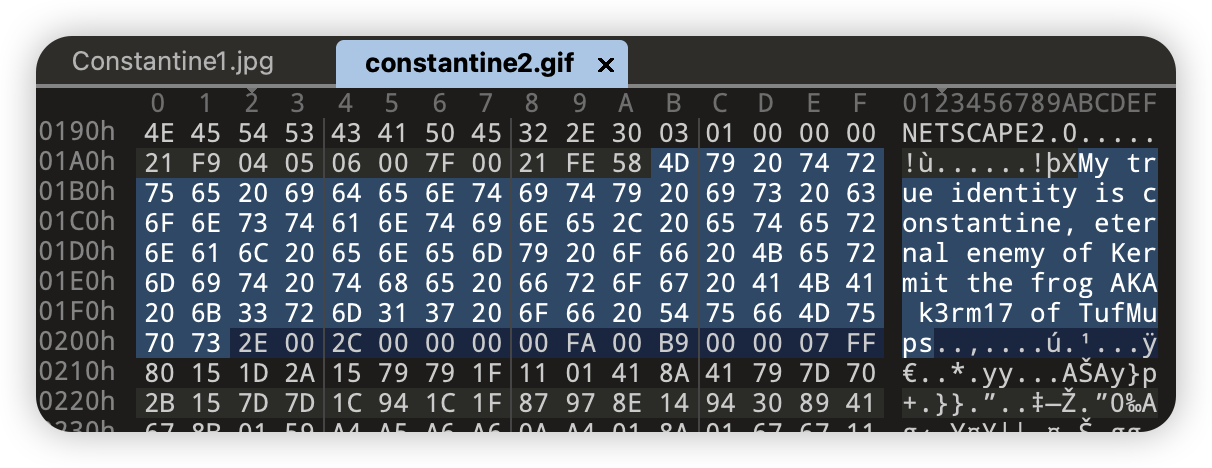The image size is (1212, 468).
Task: Select byte 2C after the comment text
Action: (x=346, y=344)
